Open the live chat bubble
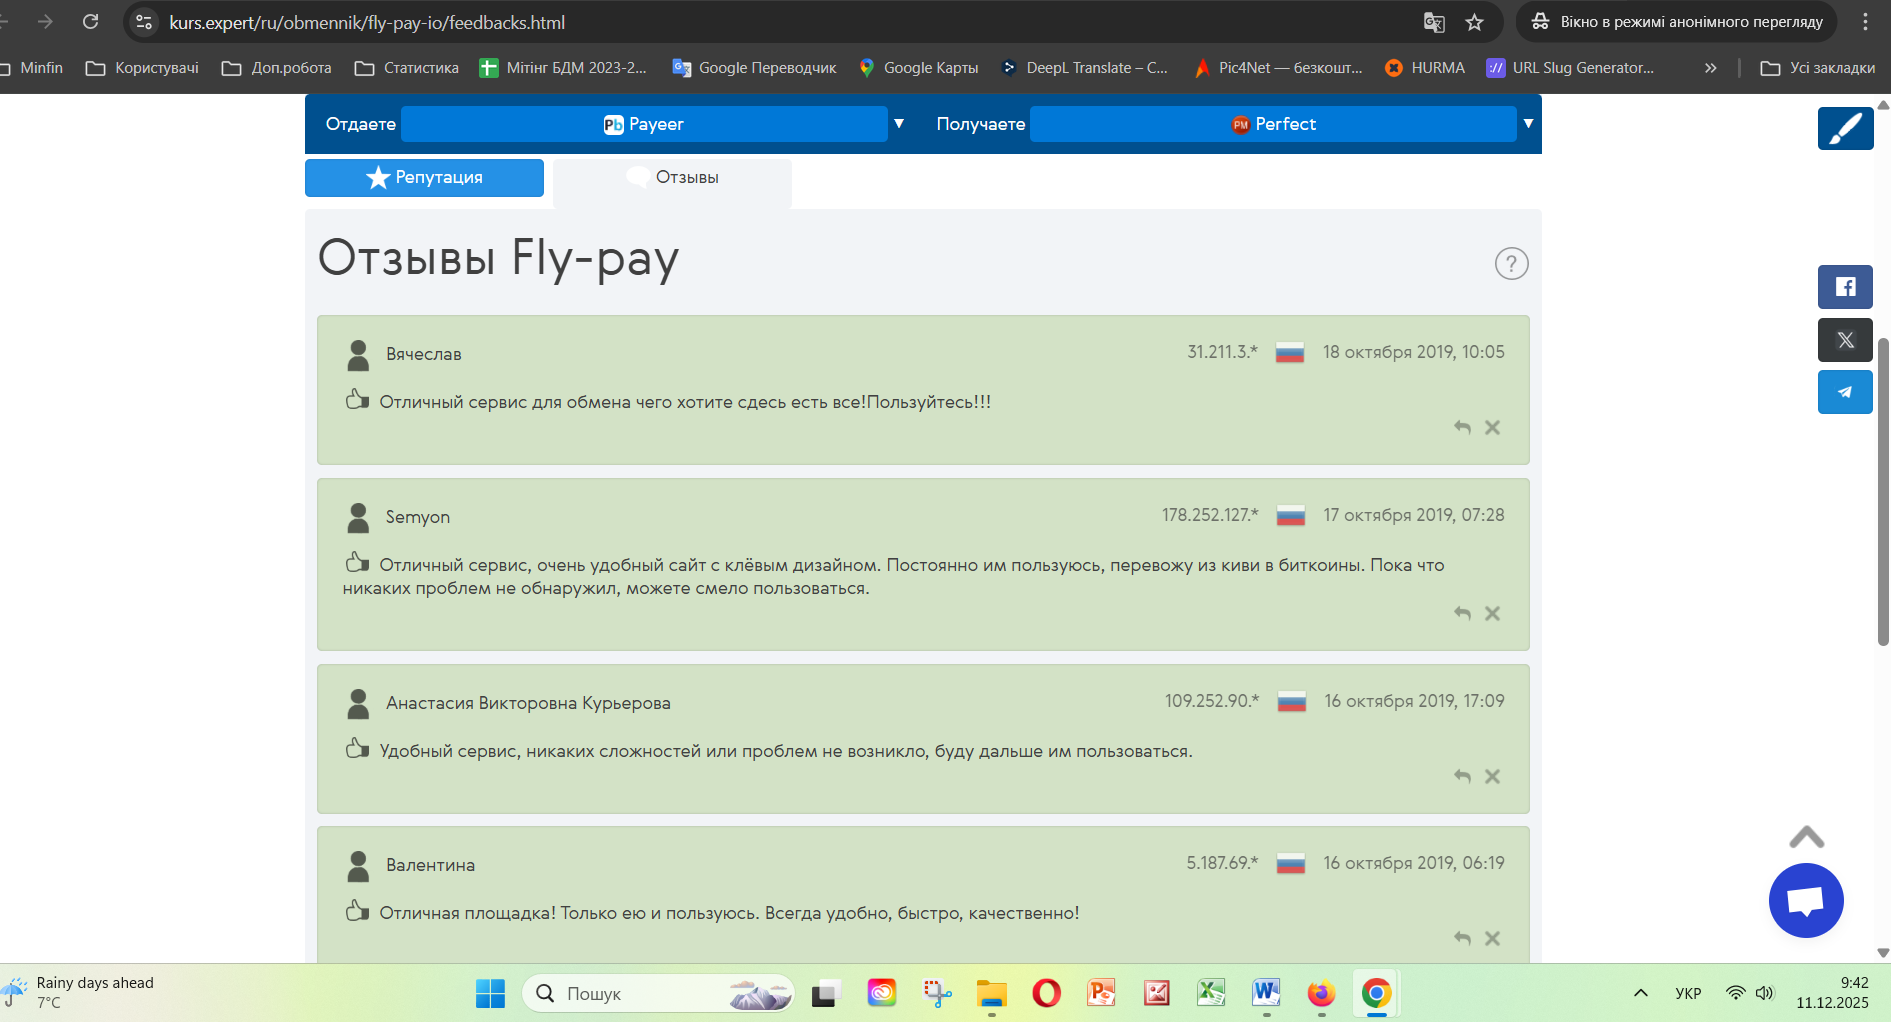Image resolution: width=1891 pixels, height=1022 pixels. pyautogui.click(x=1806, y=900)
